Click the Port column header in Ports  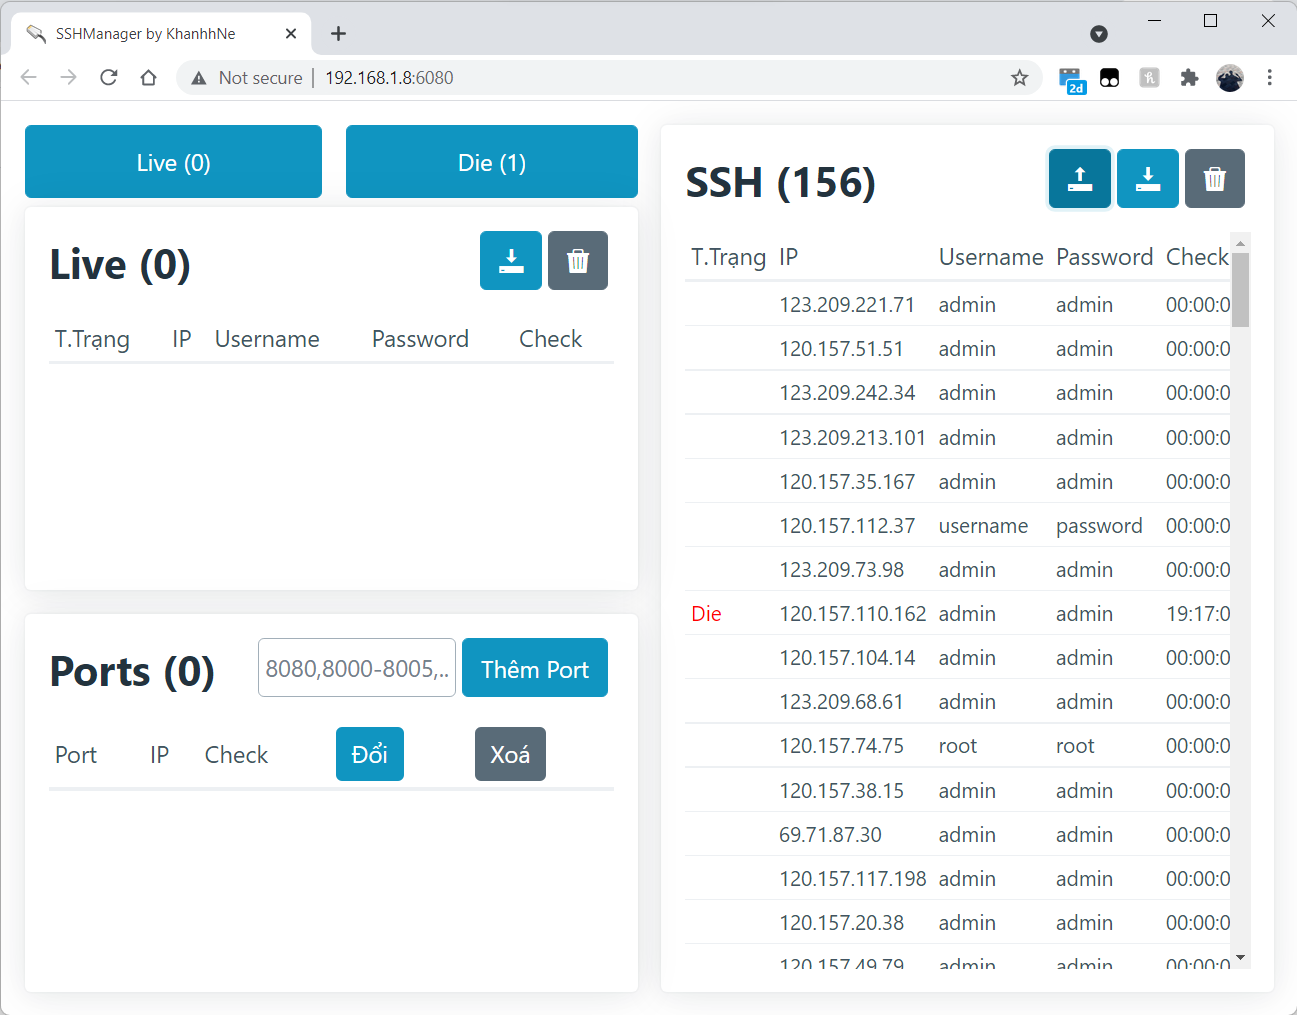point(76,755)
